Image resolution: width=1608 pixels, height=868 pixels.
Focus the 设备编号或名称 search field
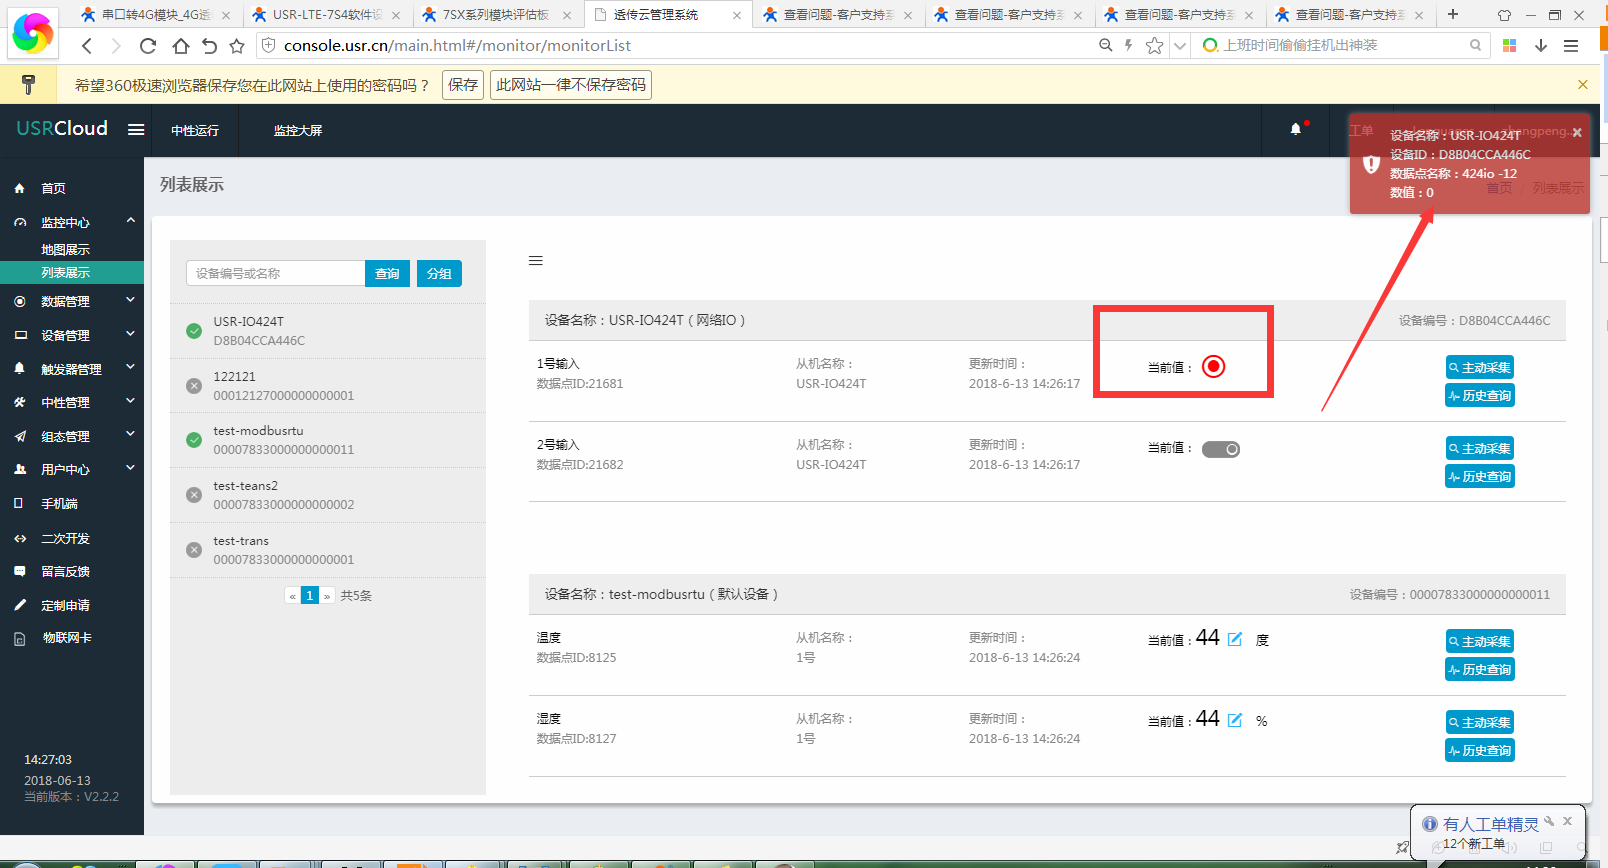click(x=275, y=274)
